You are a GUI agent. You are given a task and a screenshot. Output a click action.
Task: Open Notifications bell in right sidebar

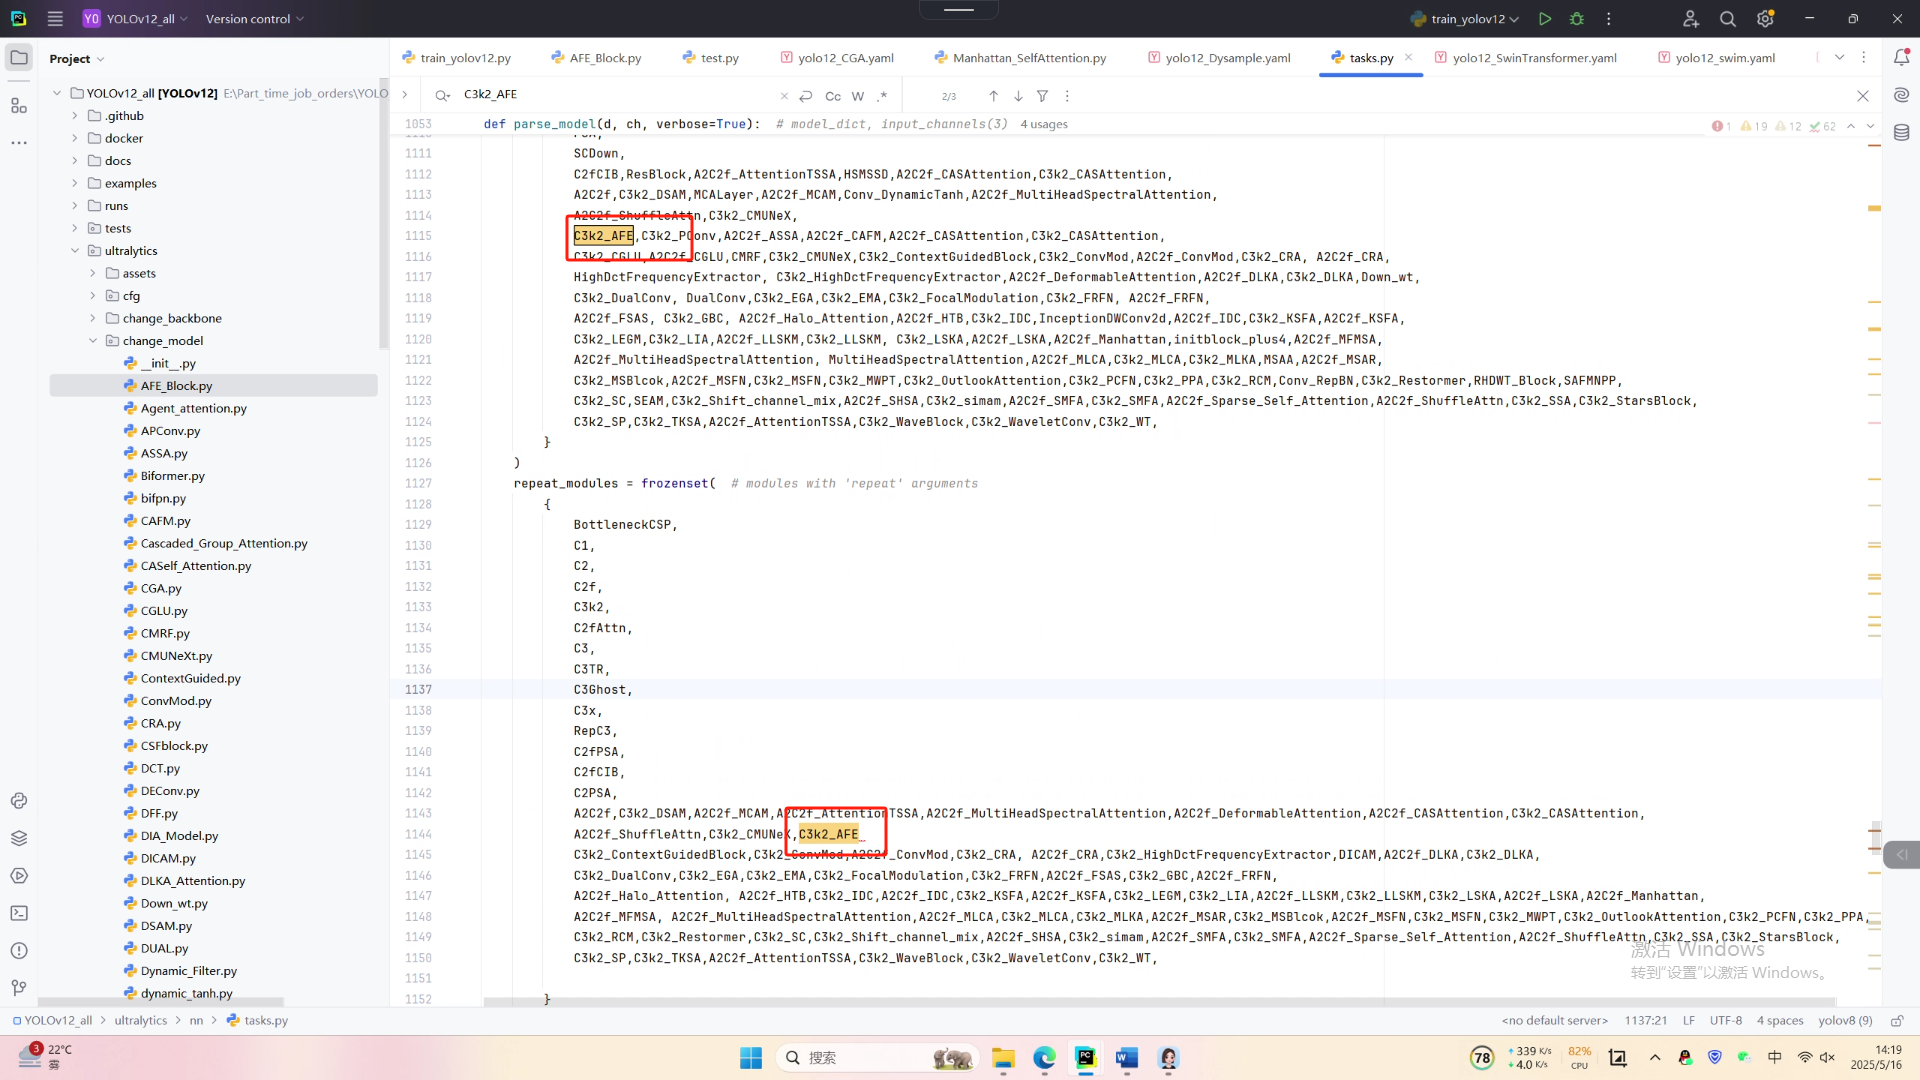(1901, 58)
